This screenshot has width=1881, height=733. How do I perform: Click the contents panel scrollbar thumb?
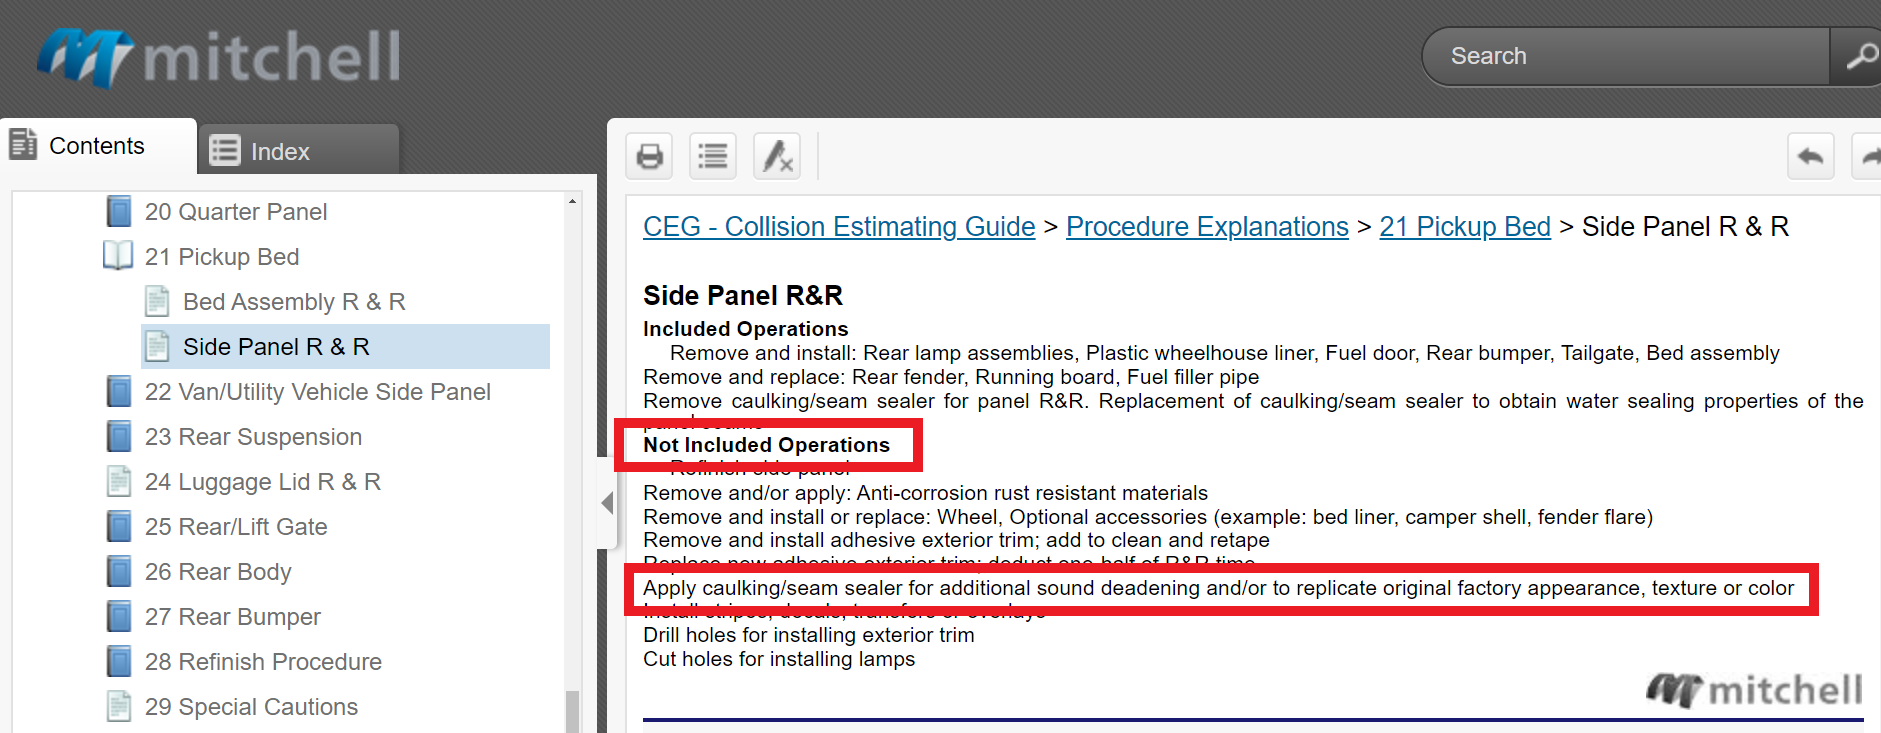coord(572,711)
